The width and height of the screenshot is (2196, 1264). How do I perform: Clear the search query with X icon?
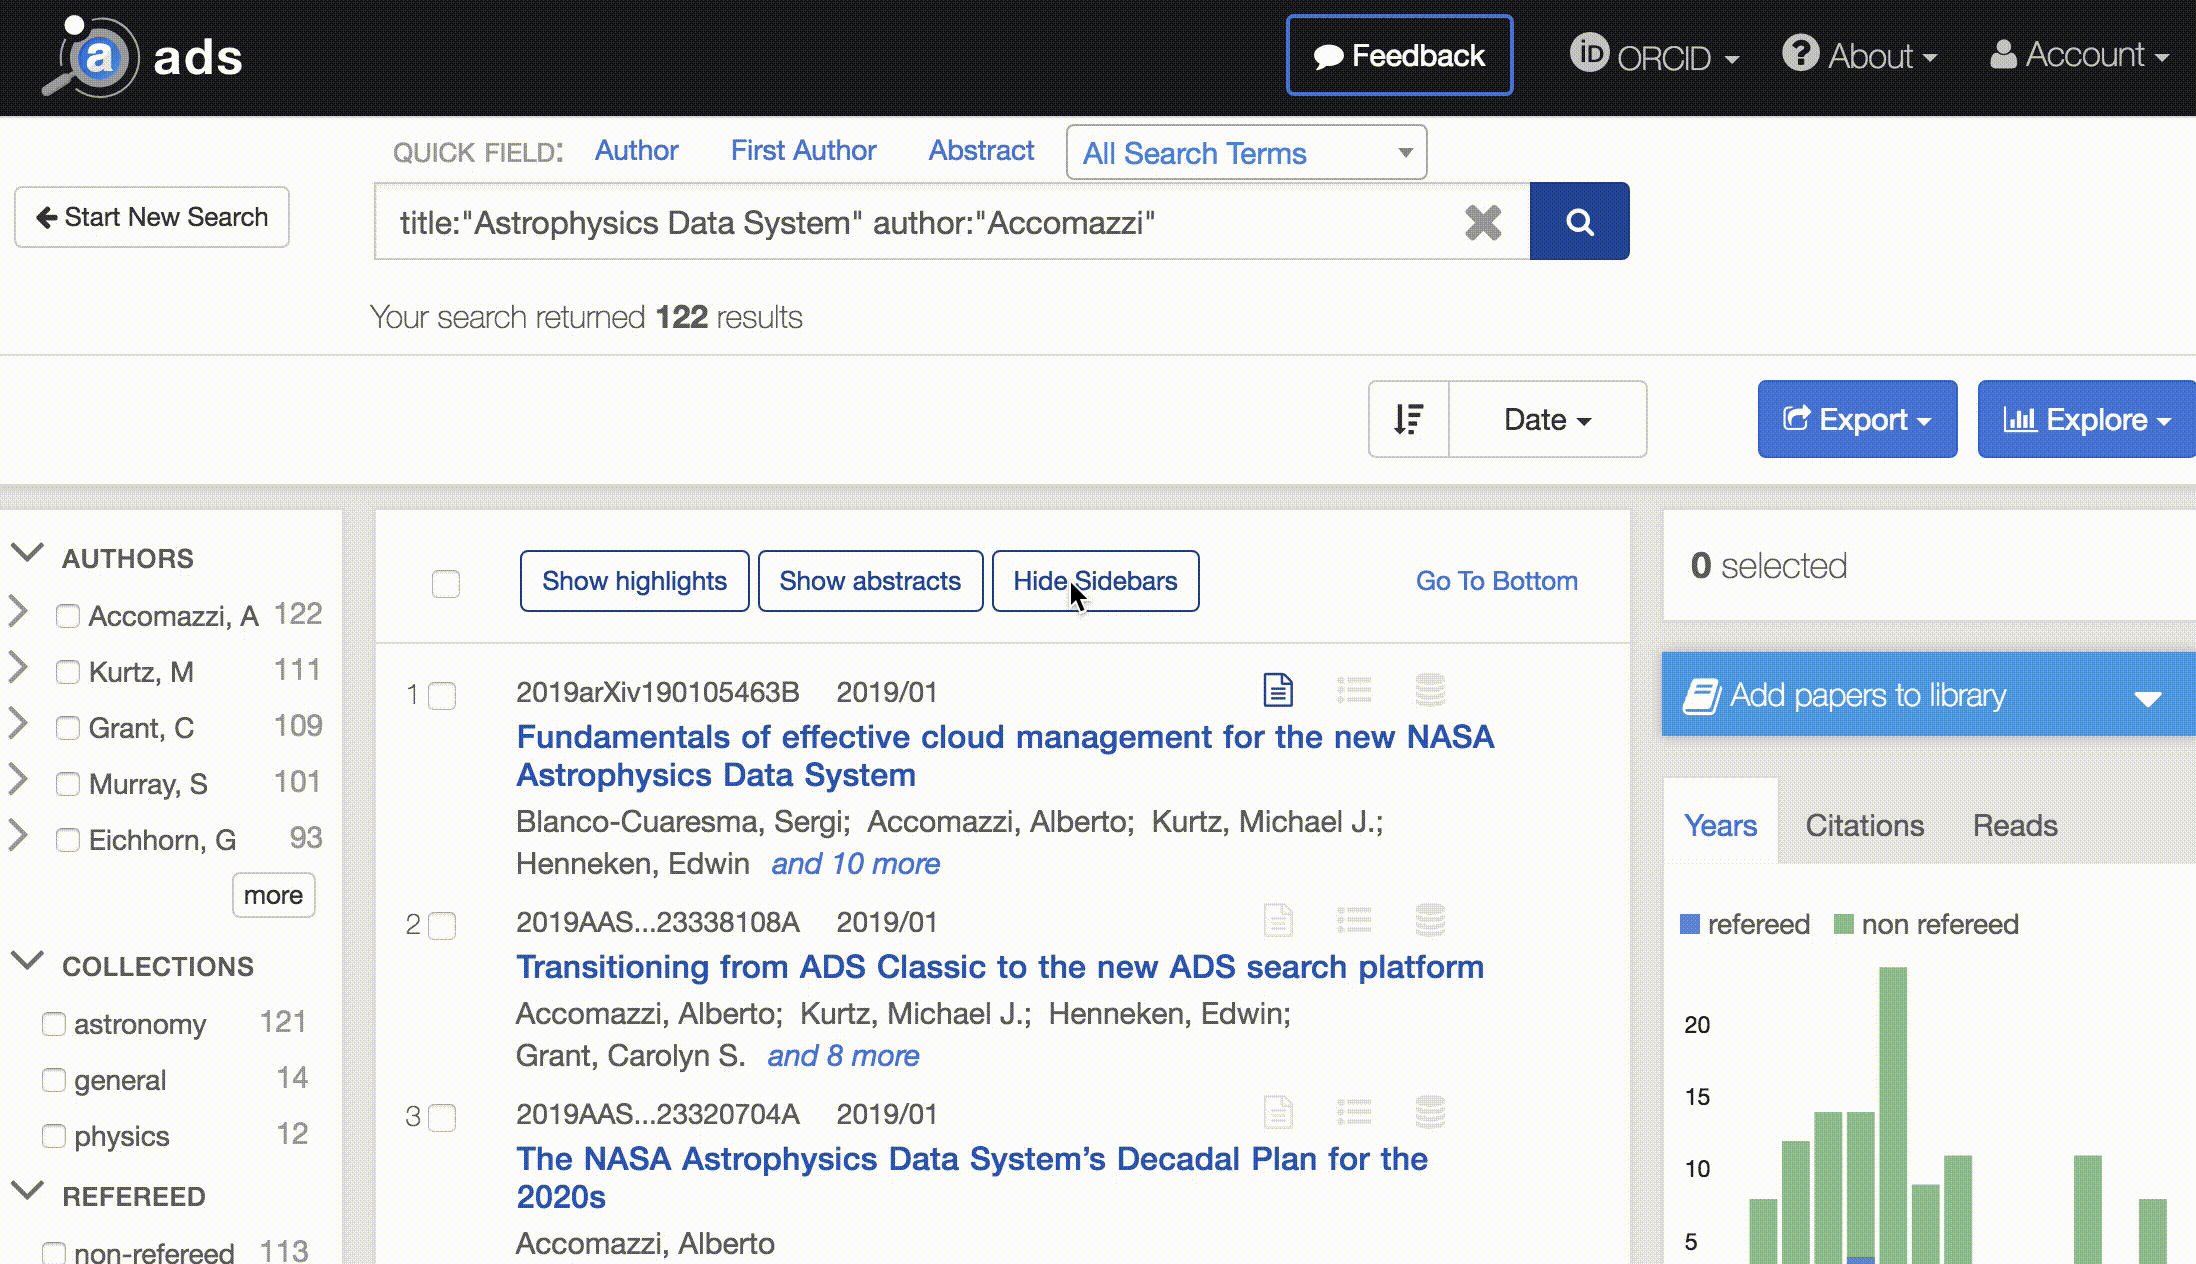[x=1482, y=222]
